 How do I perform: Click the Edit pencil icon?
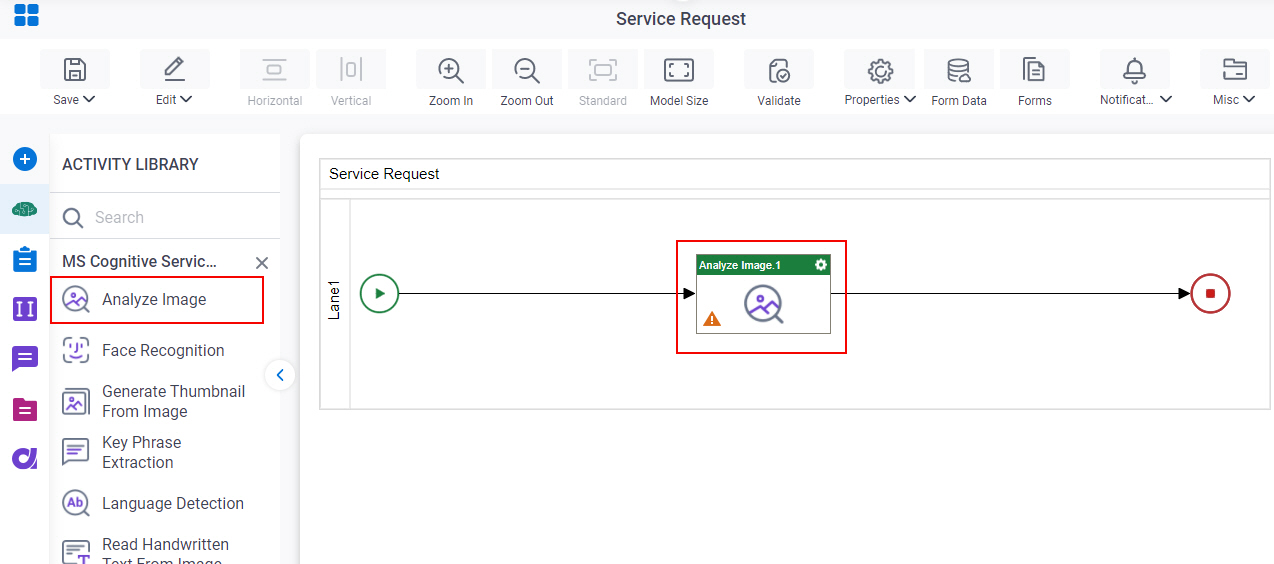pyautogui.click(x=174, y=69)
